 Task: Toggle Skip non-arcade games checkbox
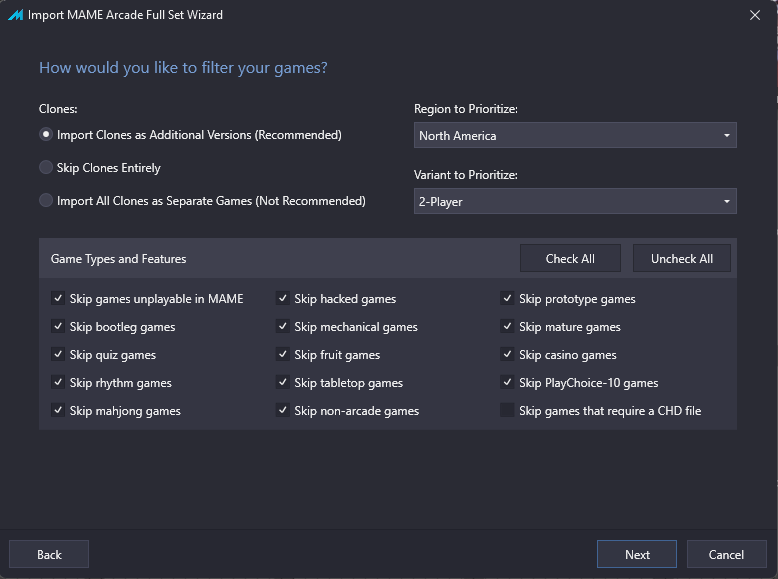click(283, 410)
